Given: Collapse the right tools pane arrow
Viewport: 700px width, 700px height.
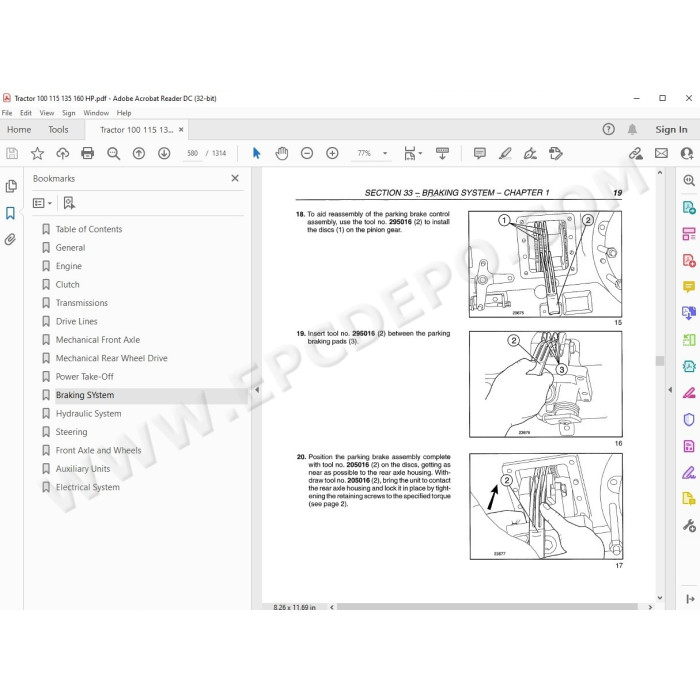Looking at the screenshot, I should (670, 390).
